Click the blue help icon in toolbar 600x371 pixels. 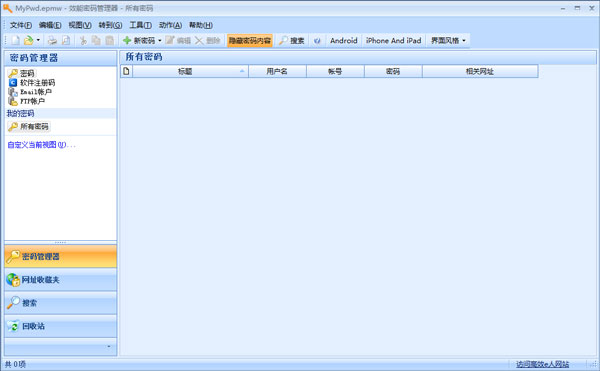317,40
